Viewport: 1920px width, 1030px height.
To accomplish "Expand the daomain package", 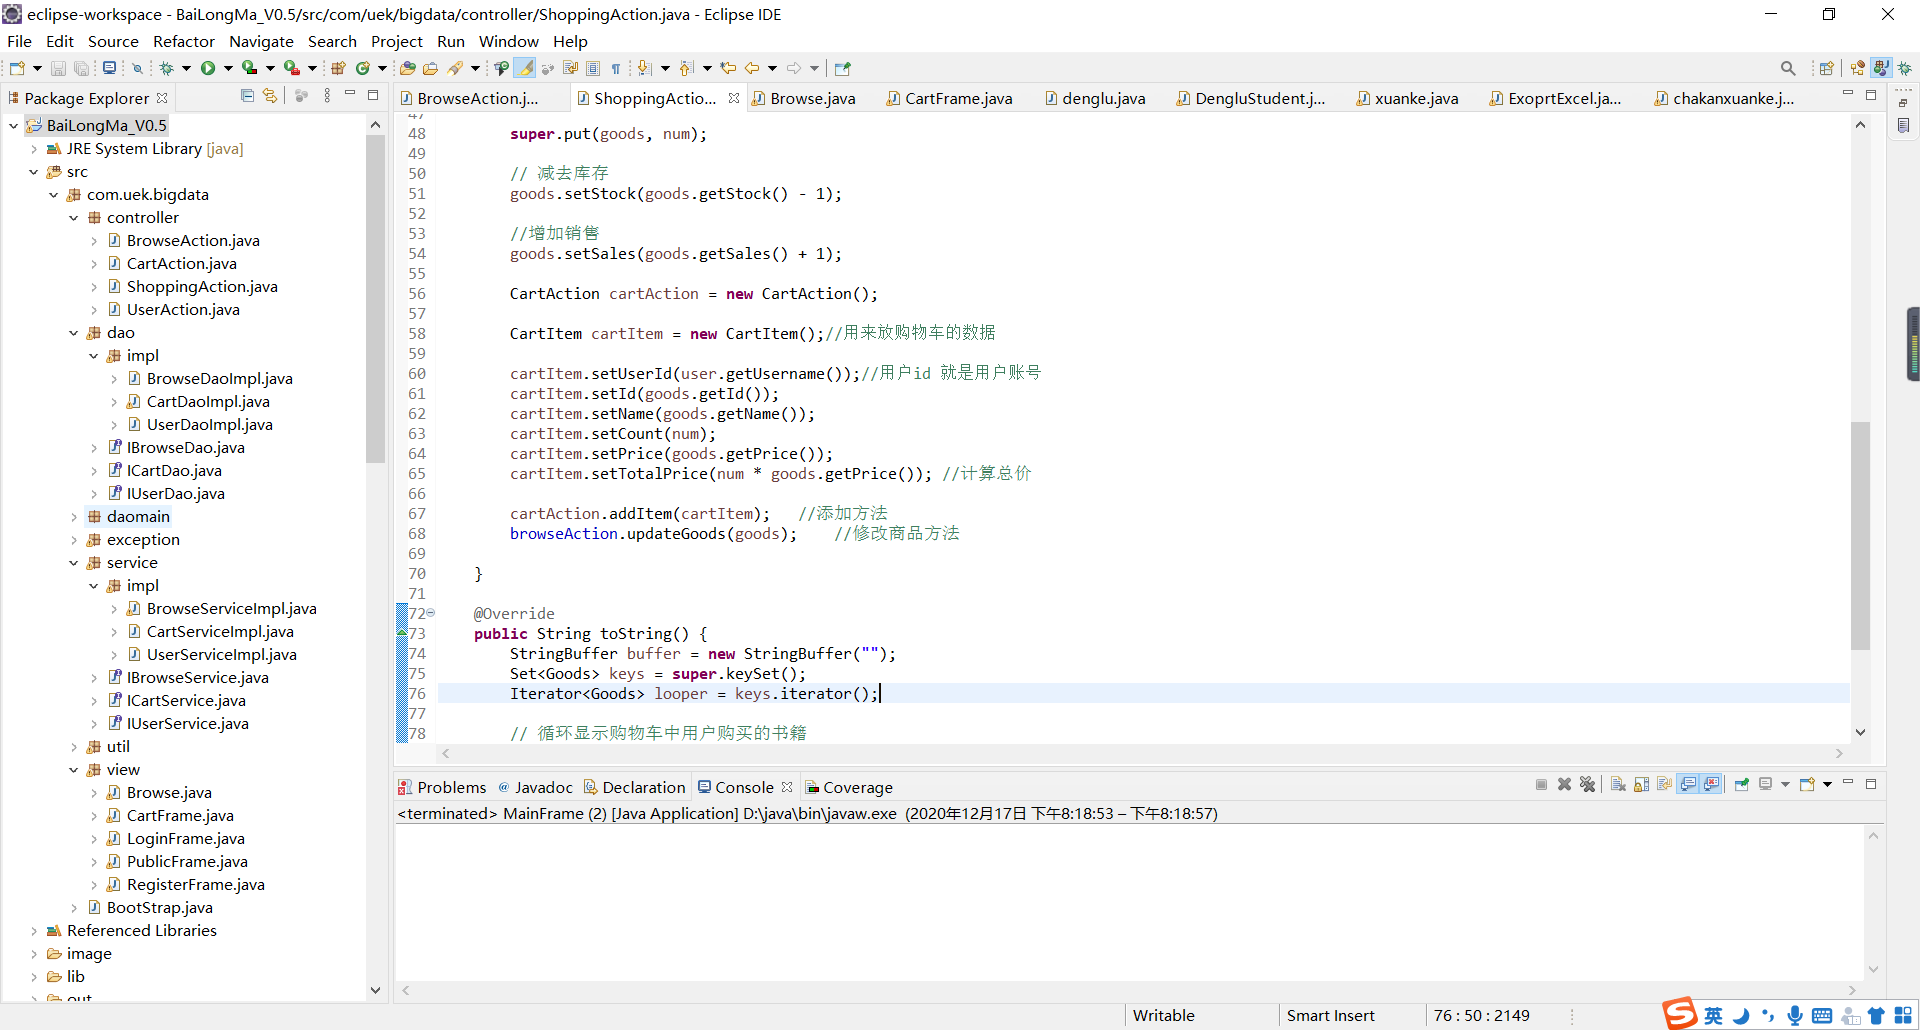I will click(x=74, y=517).
